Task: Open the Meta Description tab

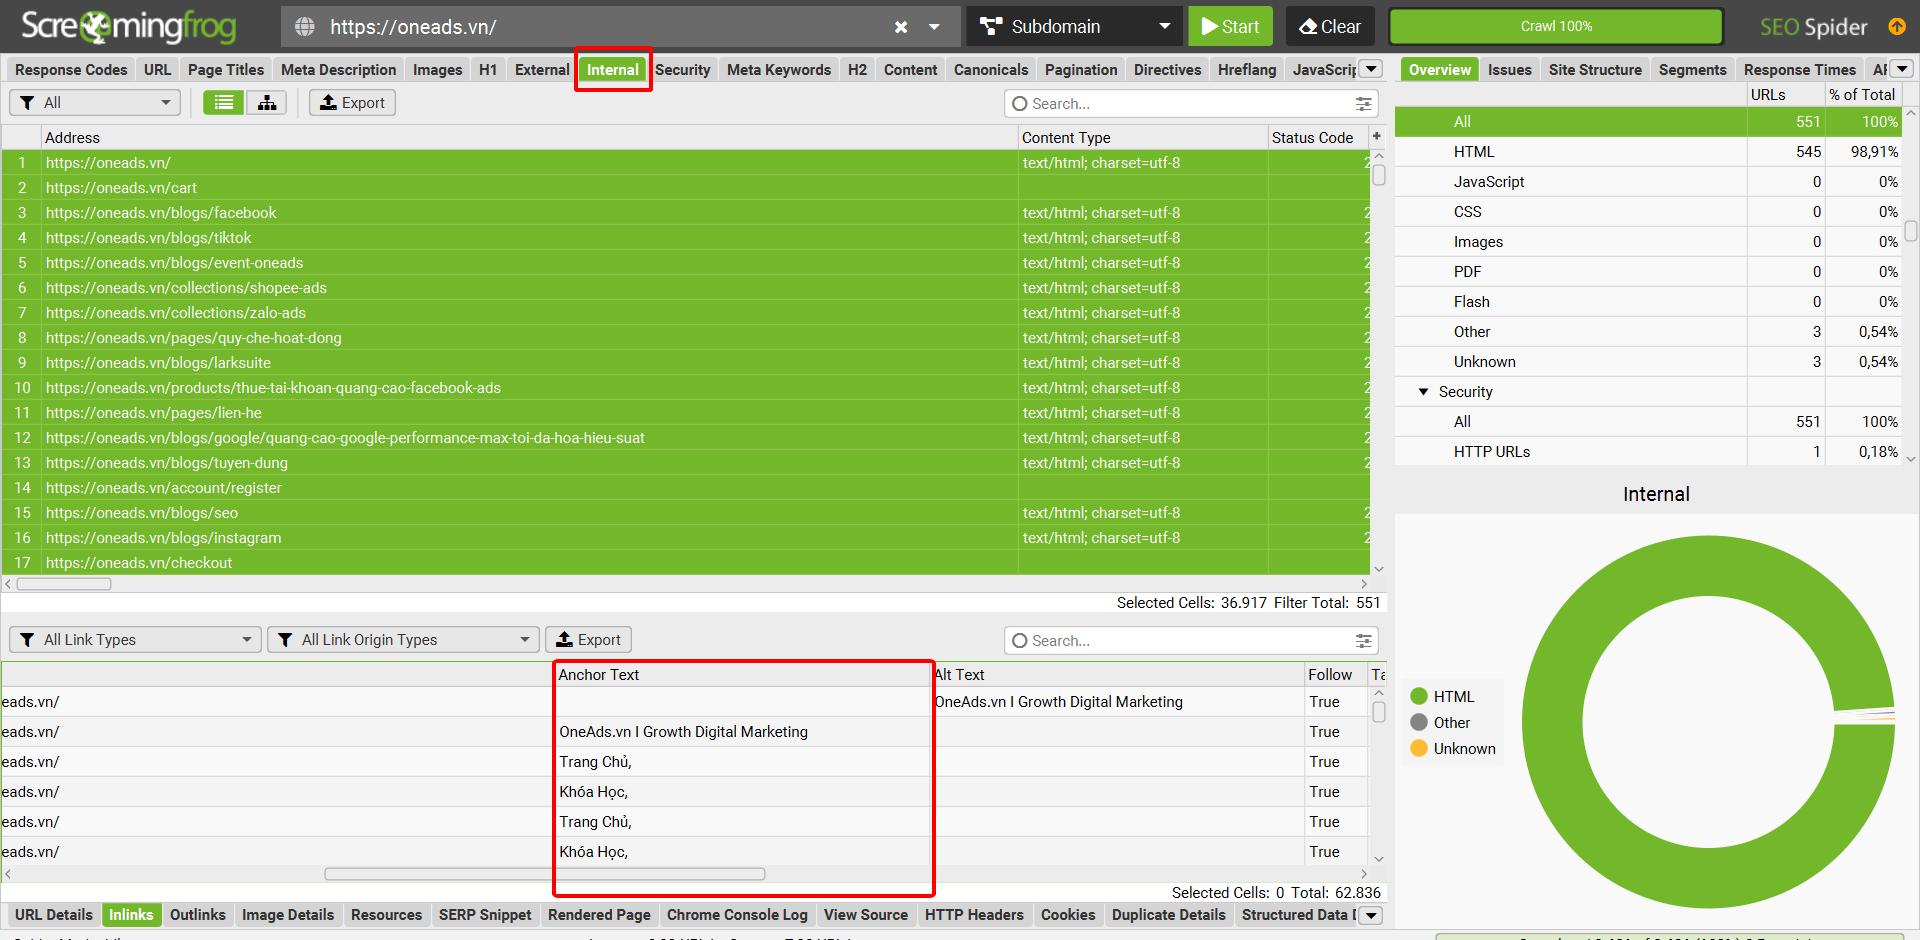Action: (338, 69)
